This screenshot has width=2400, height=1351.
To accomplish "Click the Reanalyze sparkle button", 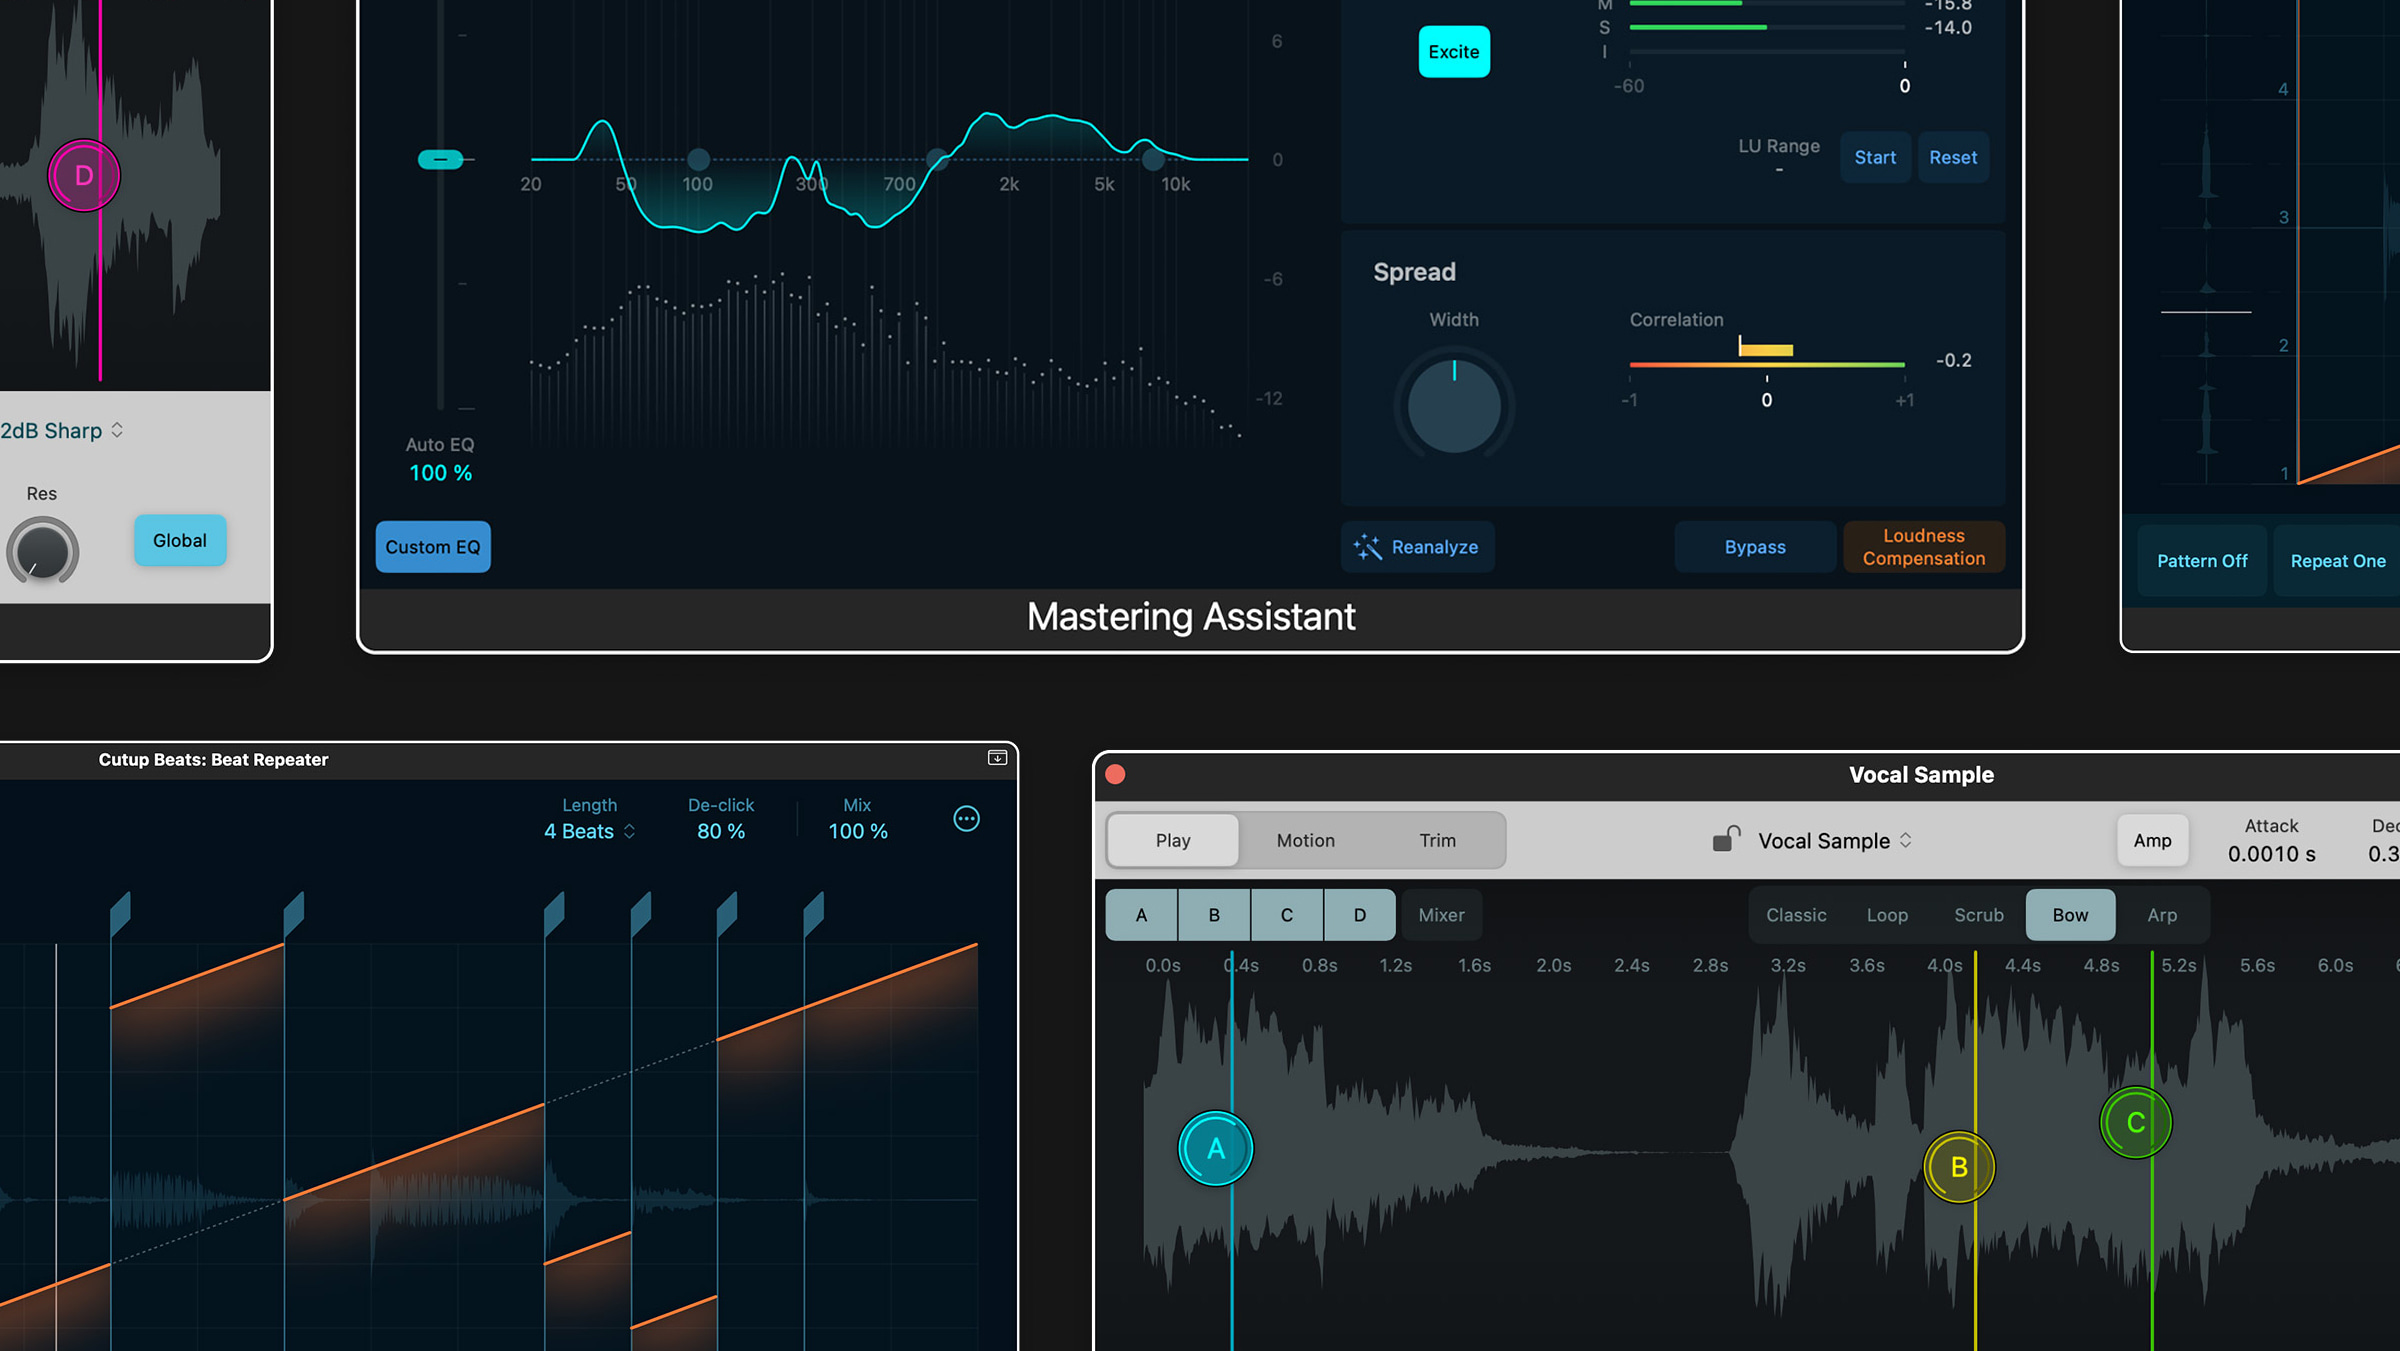I will coord(1417,547).
